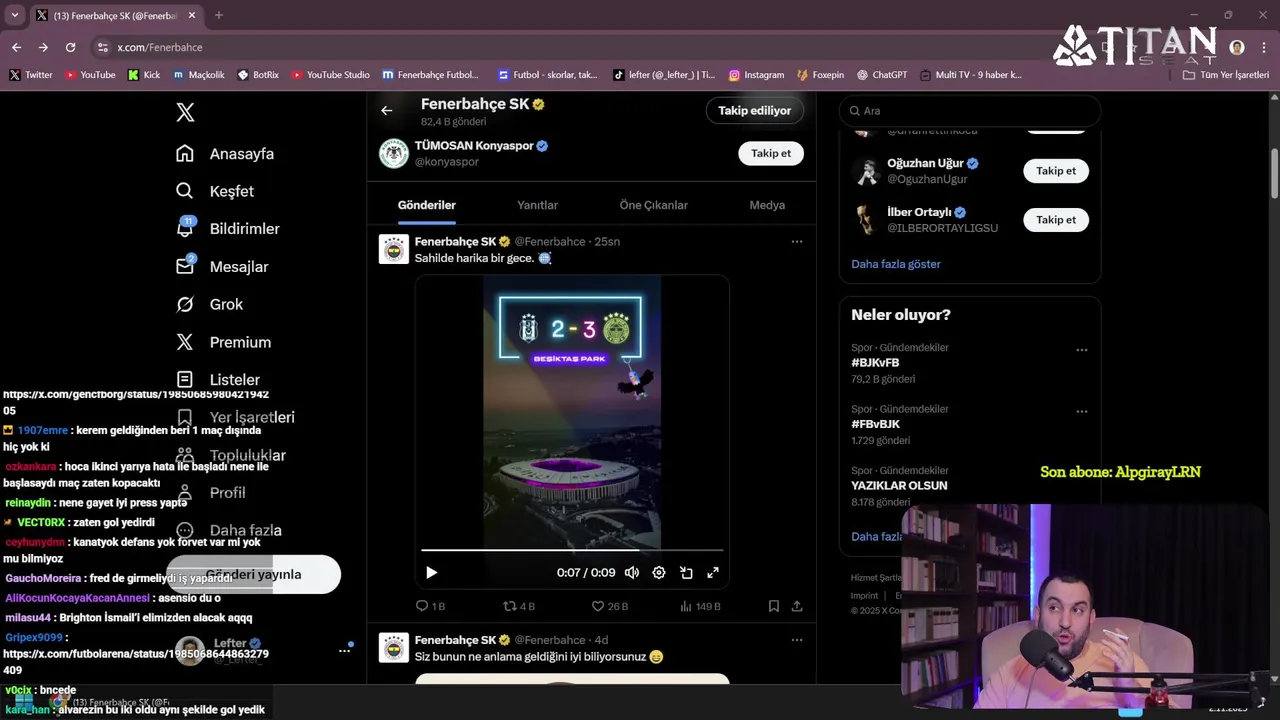This screenshot has width=1280, height=720.
Task: Click browser reload button
Action: [x=70, y=47]
